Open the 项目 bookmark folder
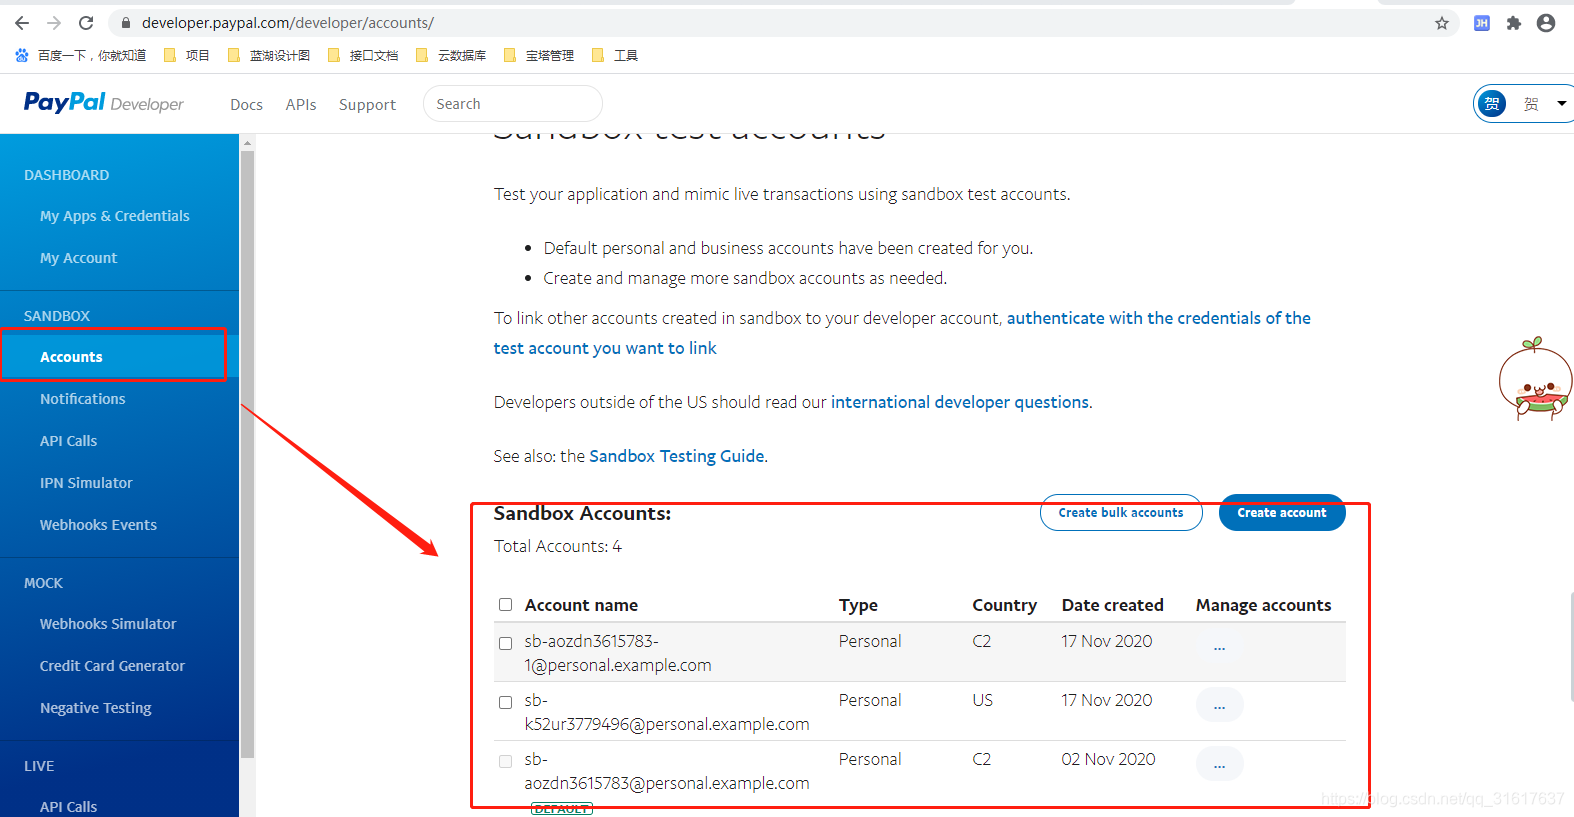1574x817 pixels. point(187,55)
